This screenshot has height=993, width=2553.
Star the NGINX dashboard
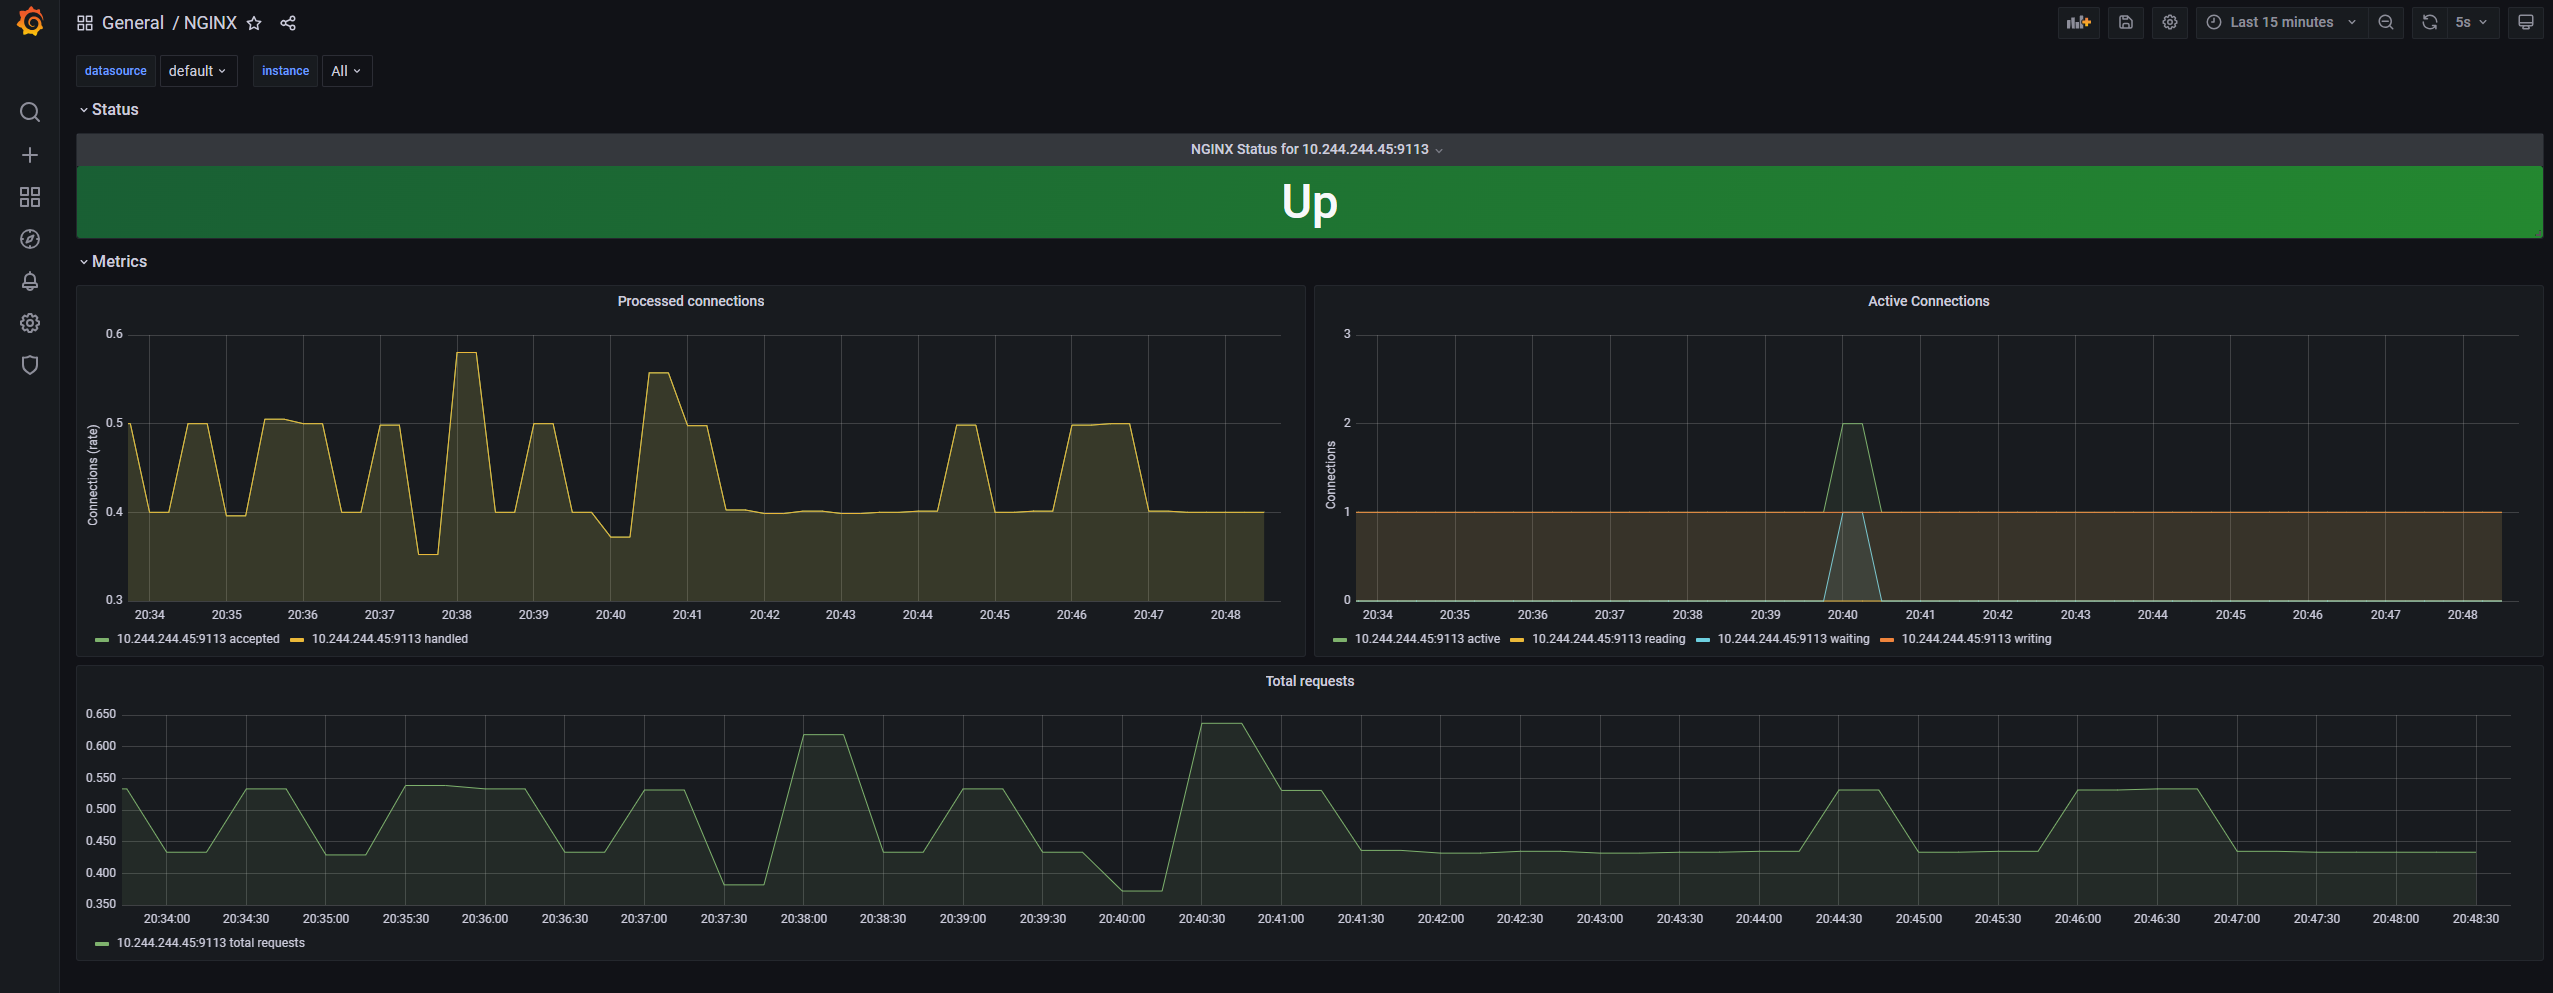coord(254,23)
